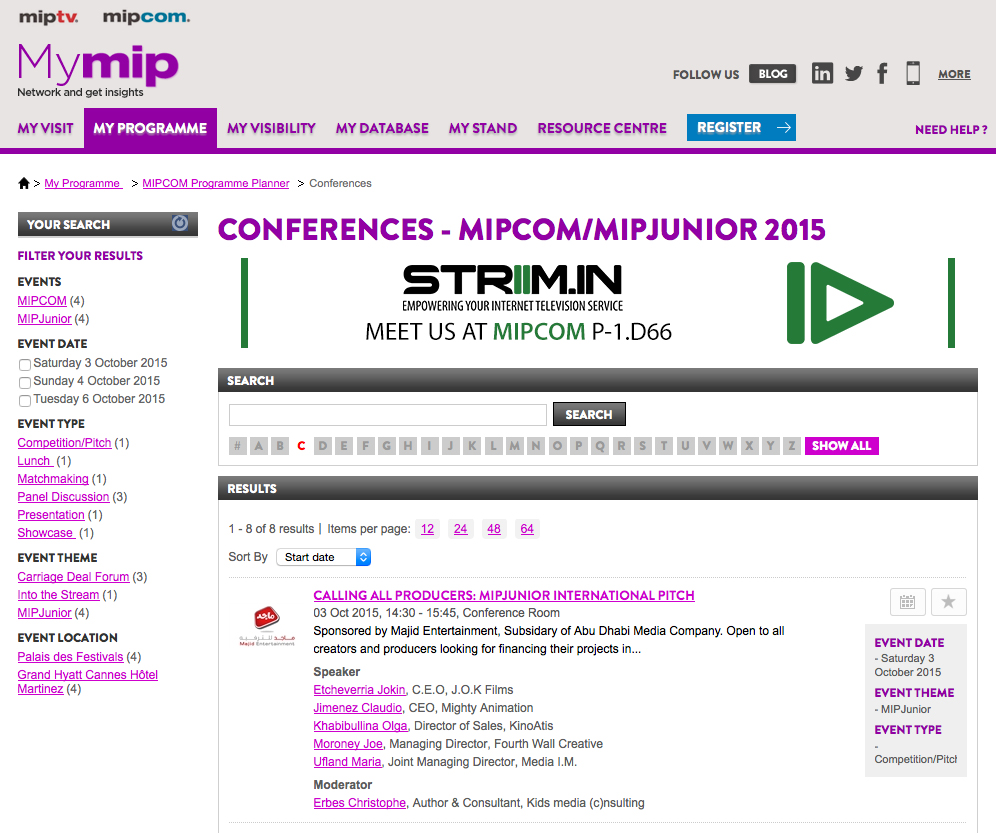Click Show All letters button
This screenshot has width=996, height=833.
point(842,445)
